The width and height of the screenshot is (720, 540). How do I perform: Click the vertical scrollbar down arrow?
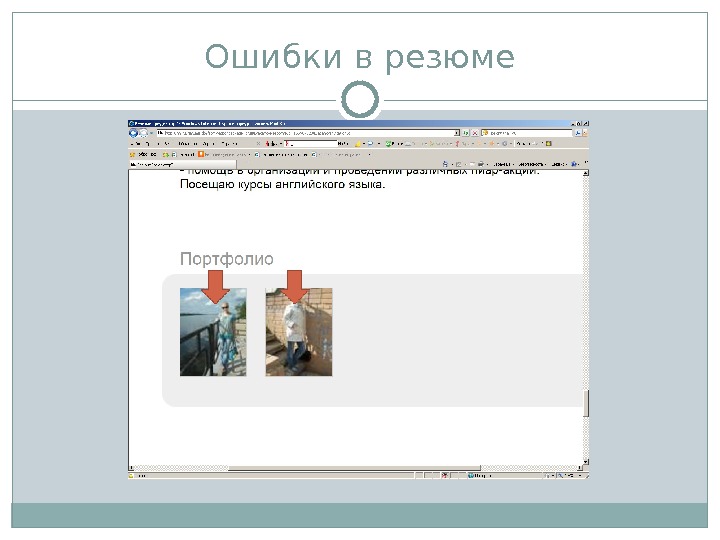tap(586, 462)
